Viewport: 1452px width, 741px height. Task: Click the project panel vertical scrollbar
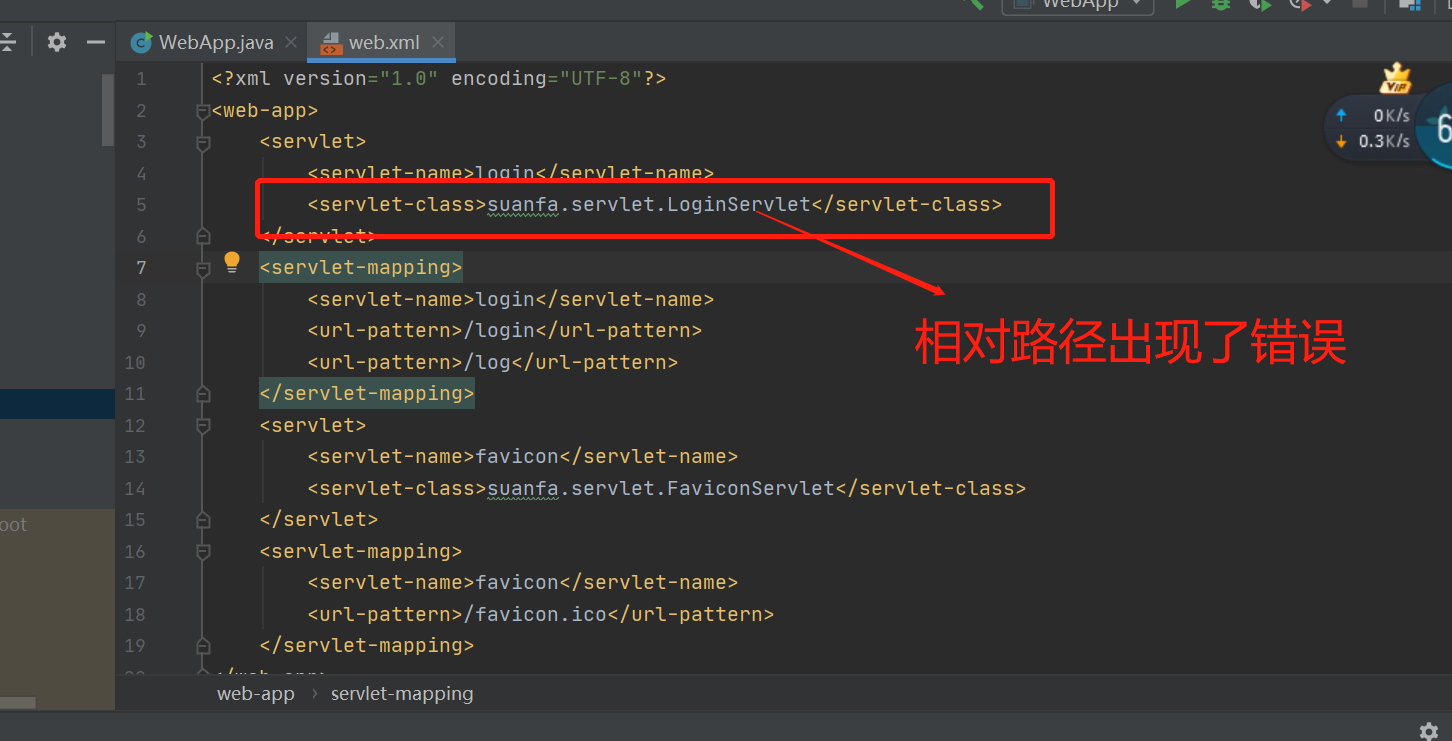(108, 110)
